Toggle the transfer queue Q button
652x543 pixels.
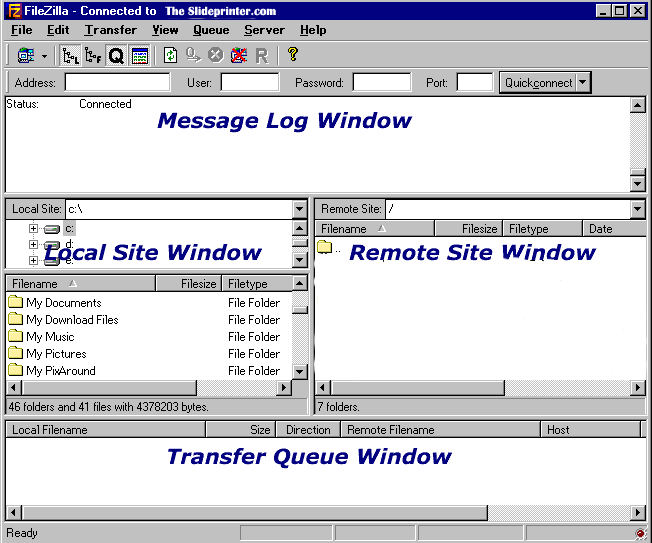pos(116,55)
